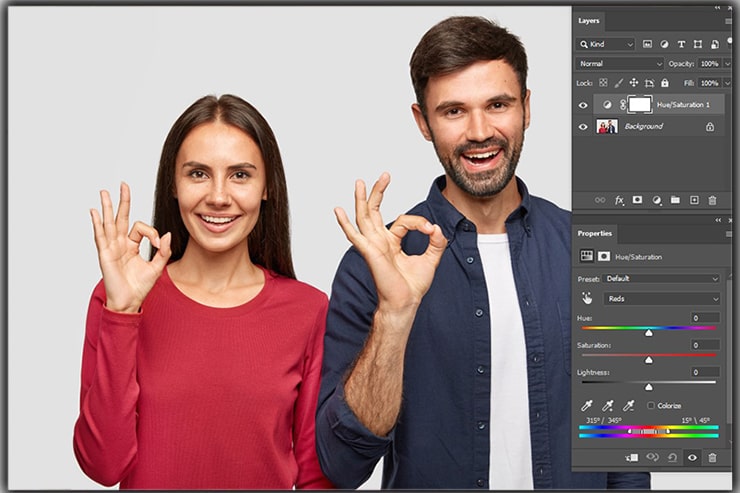Screen dimensions: 740x493
Task: Click the Hue slider handle
Action: [649, 333]
